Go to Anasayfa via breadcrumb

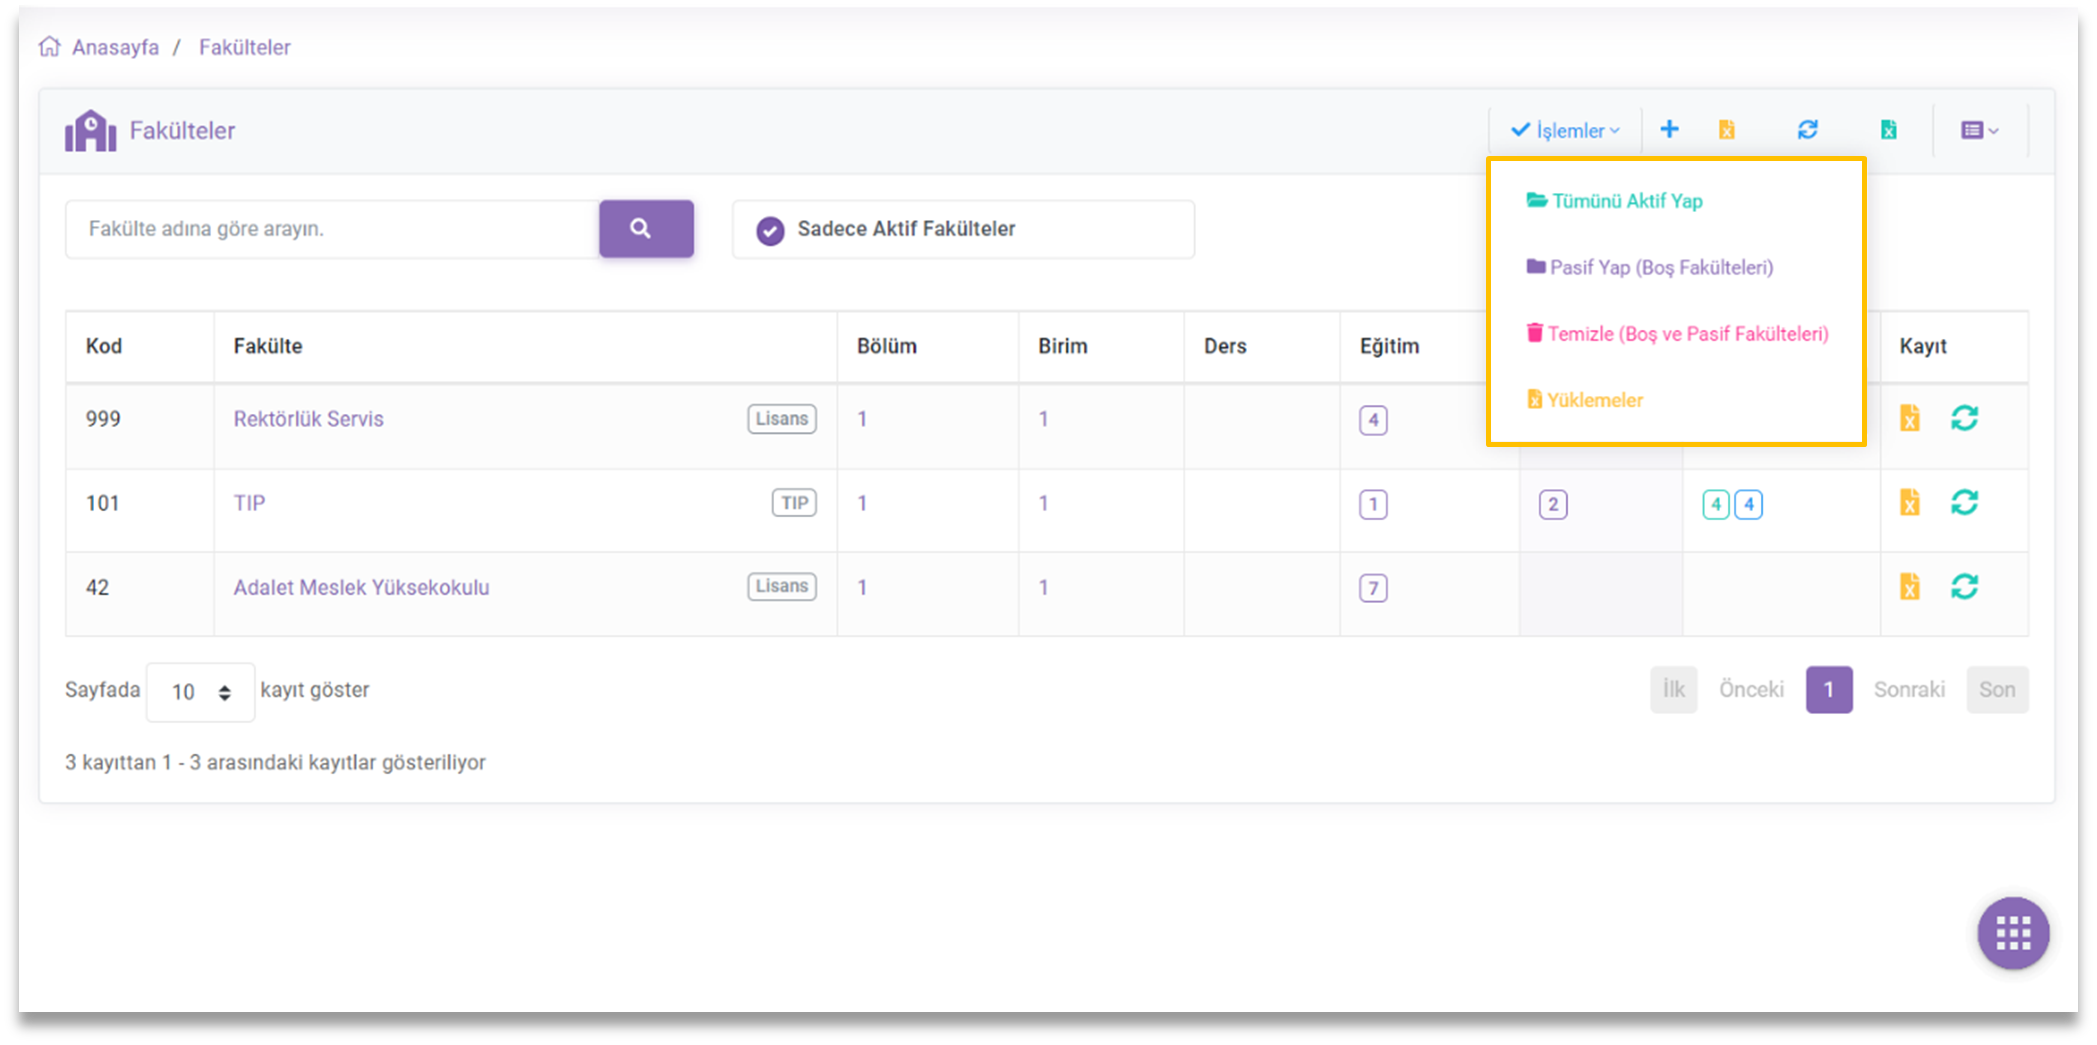coord(114,47)
